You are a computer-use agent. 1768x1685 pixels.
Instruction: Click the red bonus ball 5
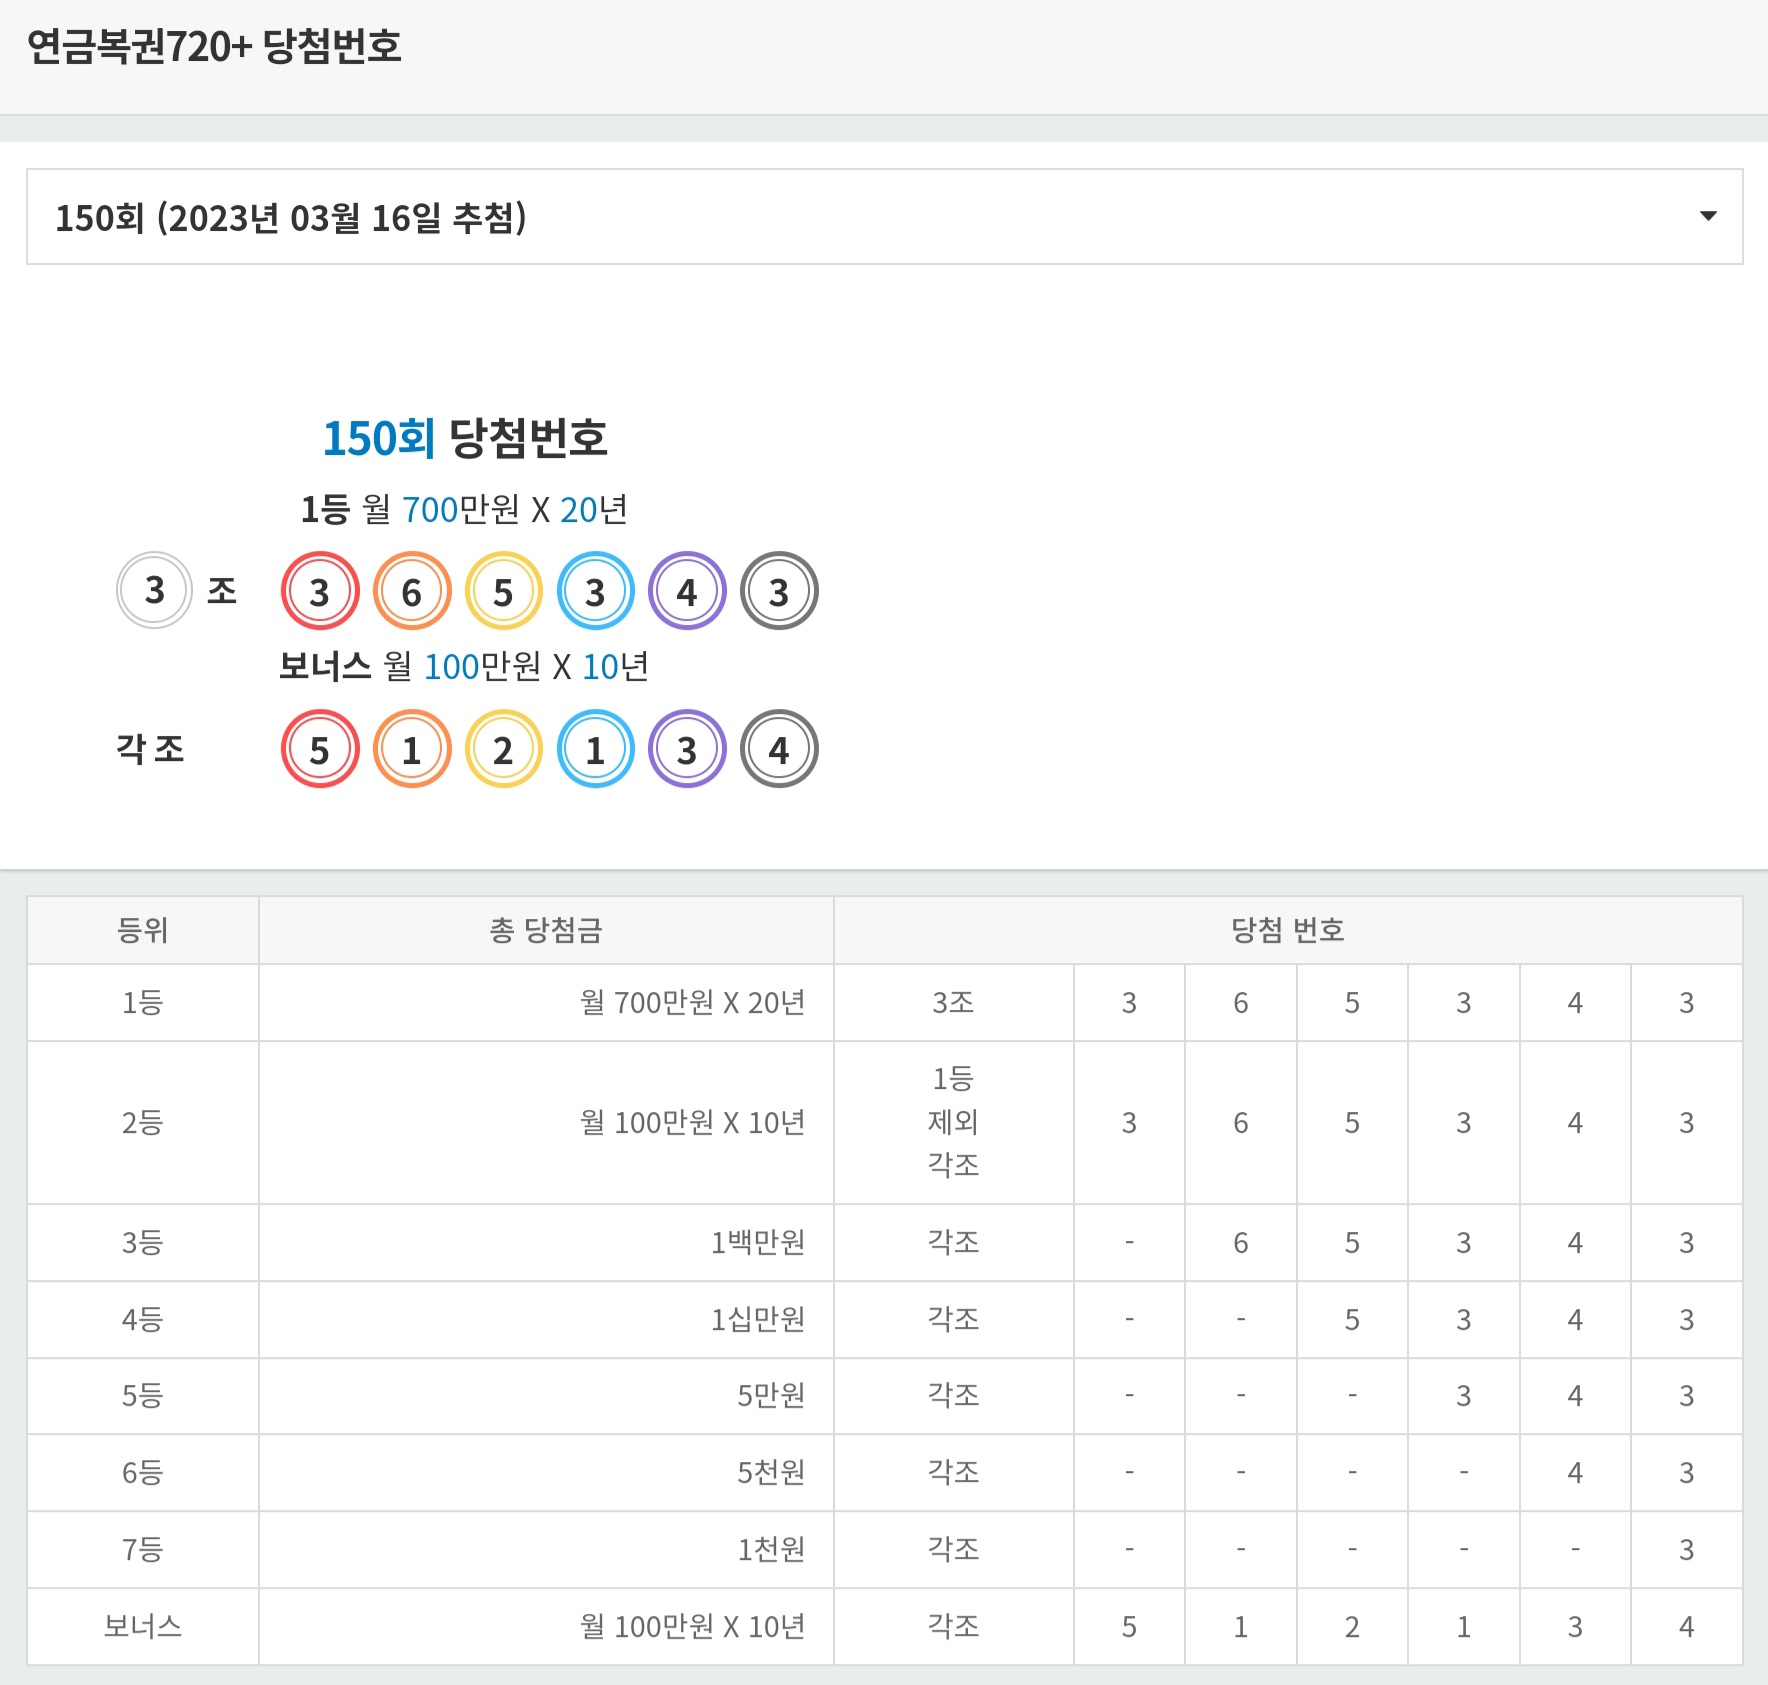[320, 749]
